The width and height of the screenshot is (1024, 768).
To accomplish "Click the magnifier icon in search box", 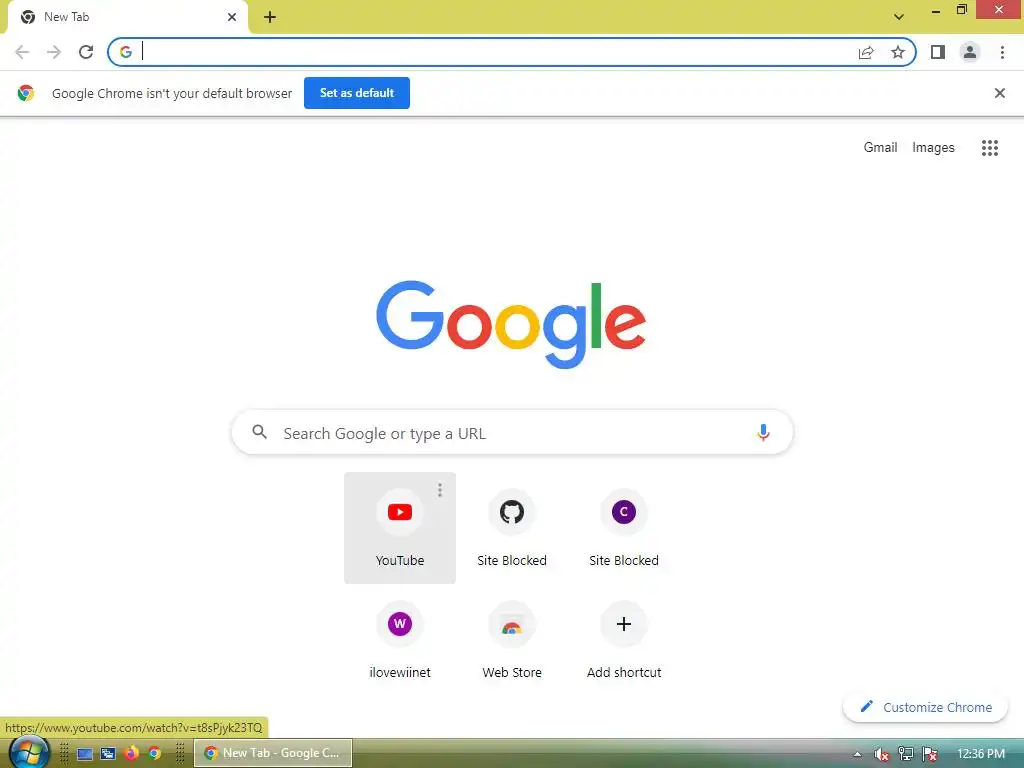I will pyautogui.click(x=259, y=432).
